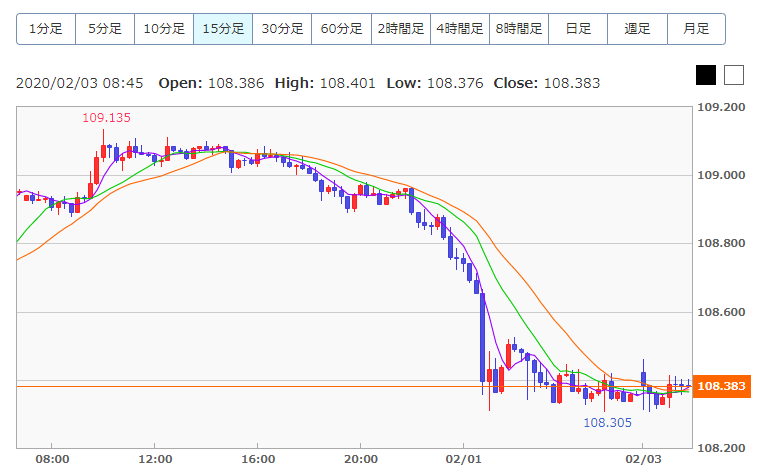Click the 108.600 price axis label

(x=721, y=312)
